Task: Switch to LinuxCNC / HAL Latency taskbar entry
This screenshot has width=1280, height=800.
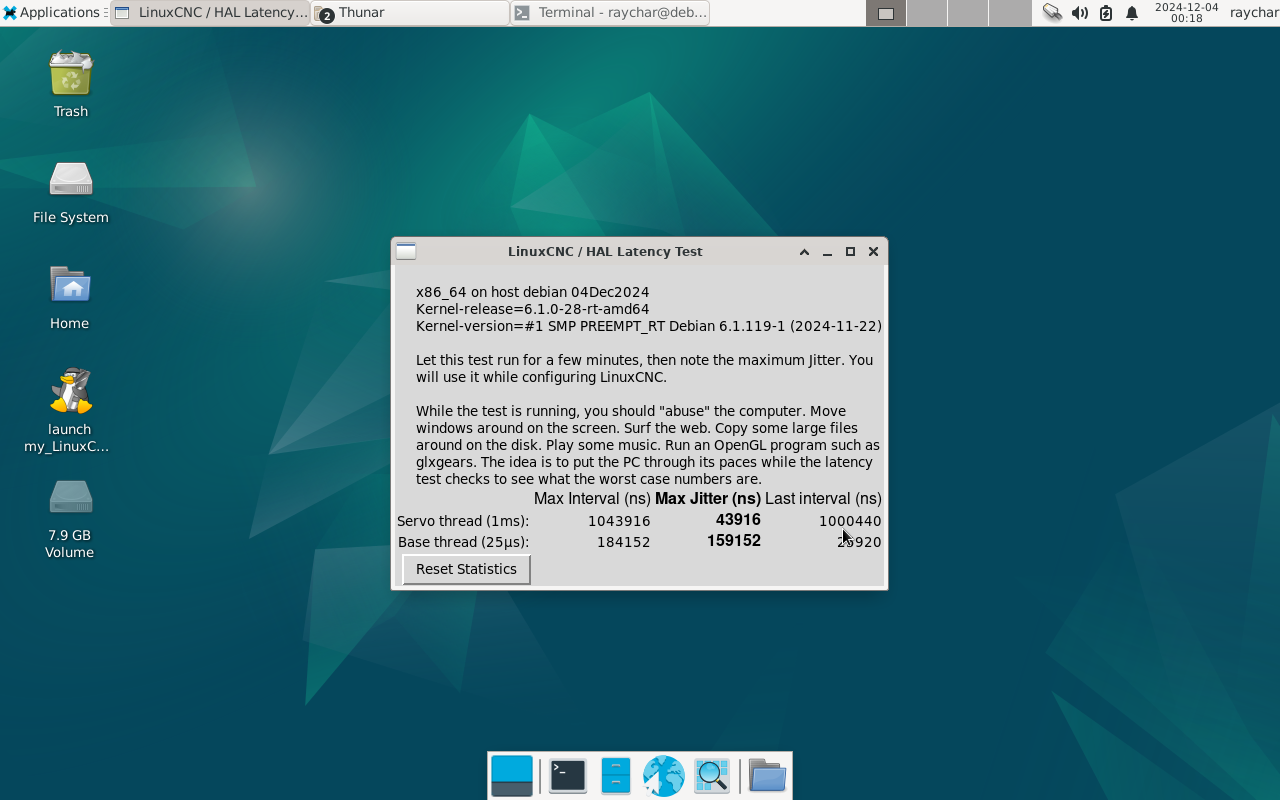Action: [x=210, y=13]
